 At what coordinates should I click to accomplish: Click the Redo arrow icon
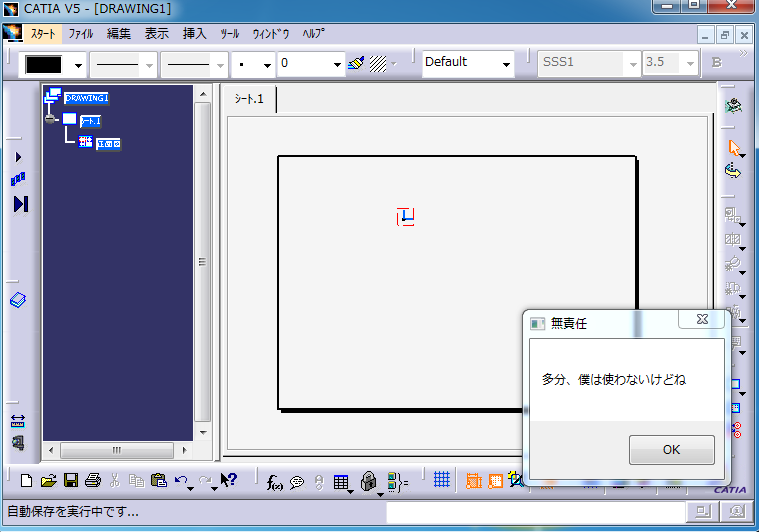[x=205, y=480]
